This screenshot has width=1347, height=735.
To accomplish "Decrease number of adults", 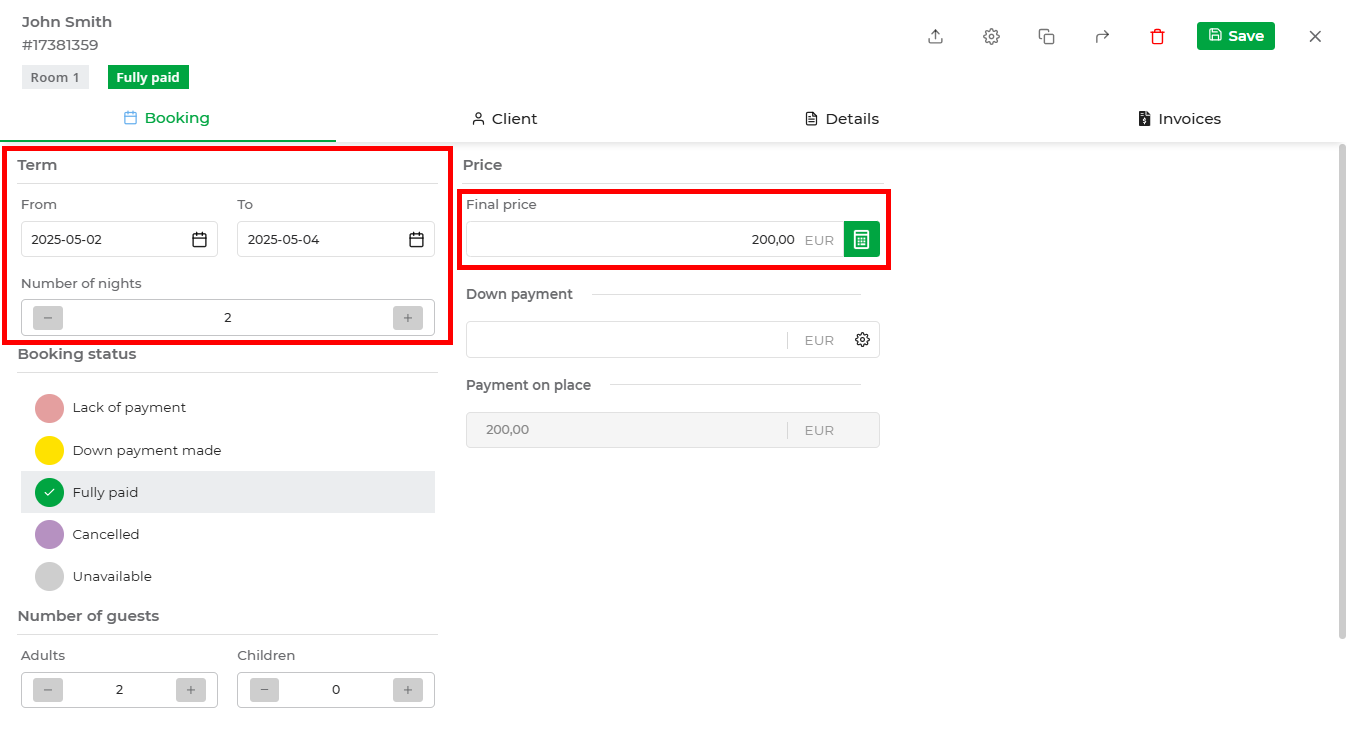I will (x=48, y=690).
